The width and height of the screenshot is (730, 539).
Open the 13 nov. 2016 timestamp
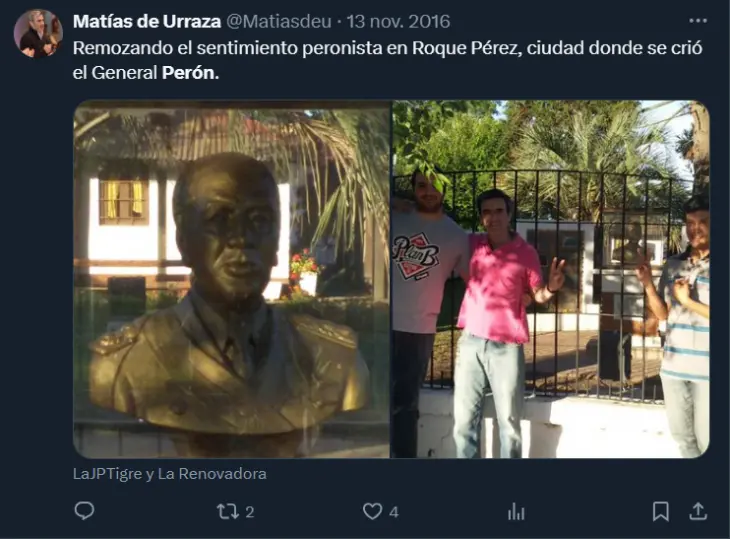tap(398, 21)
